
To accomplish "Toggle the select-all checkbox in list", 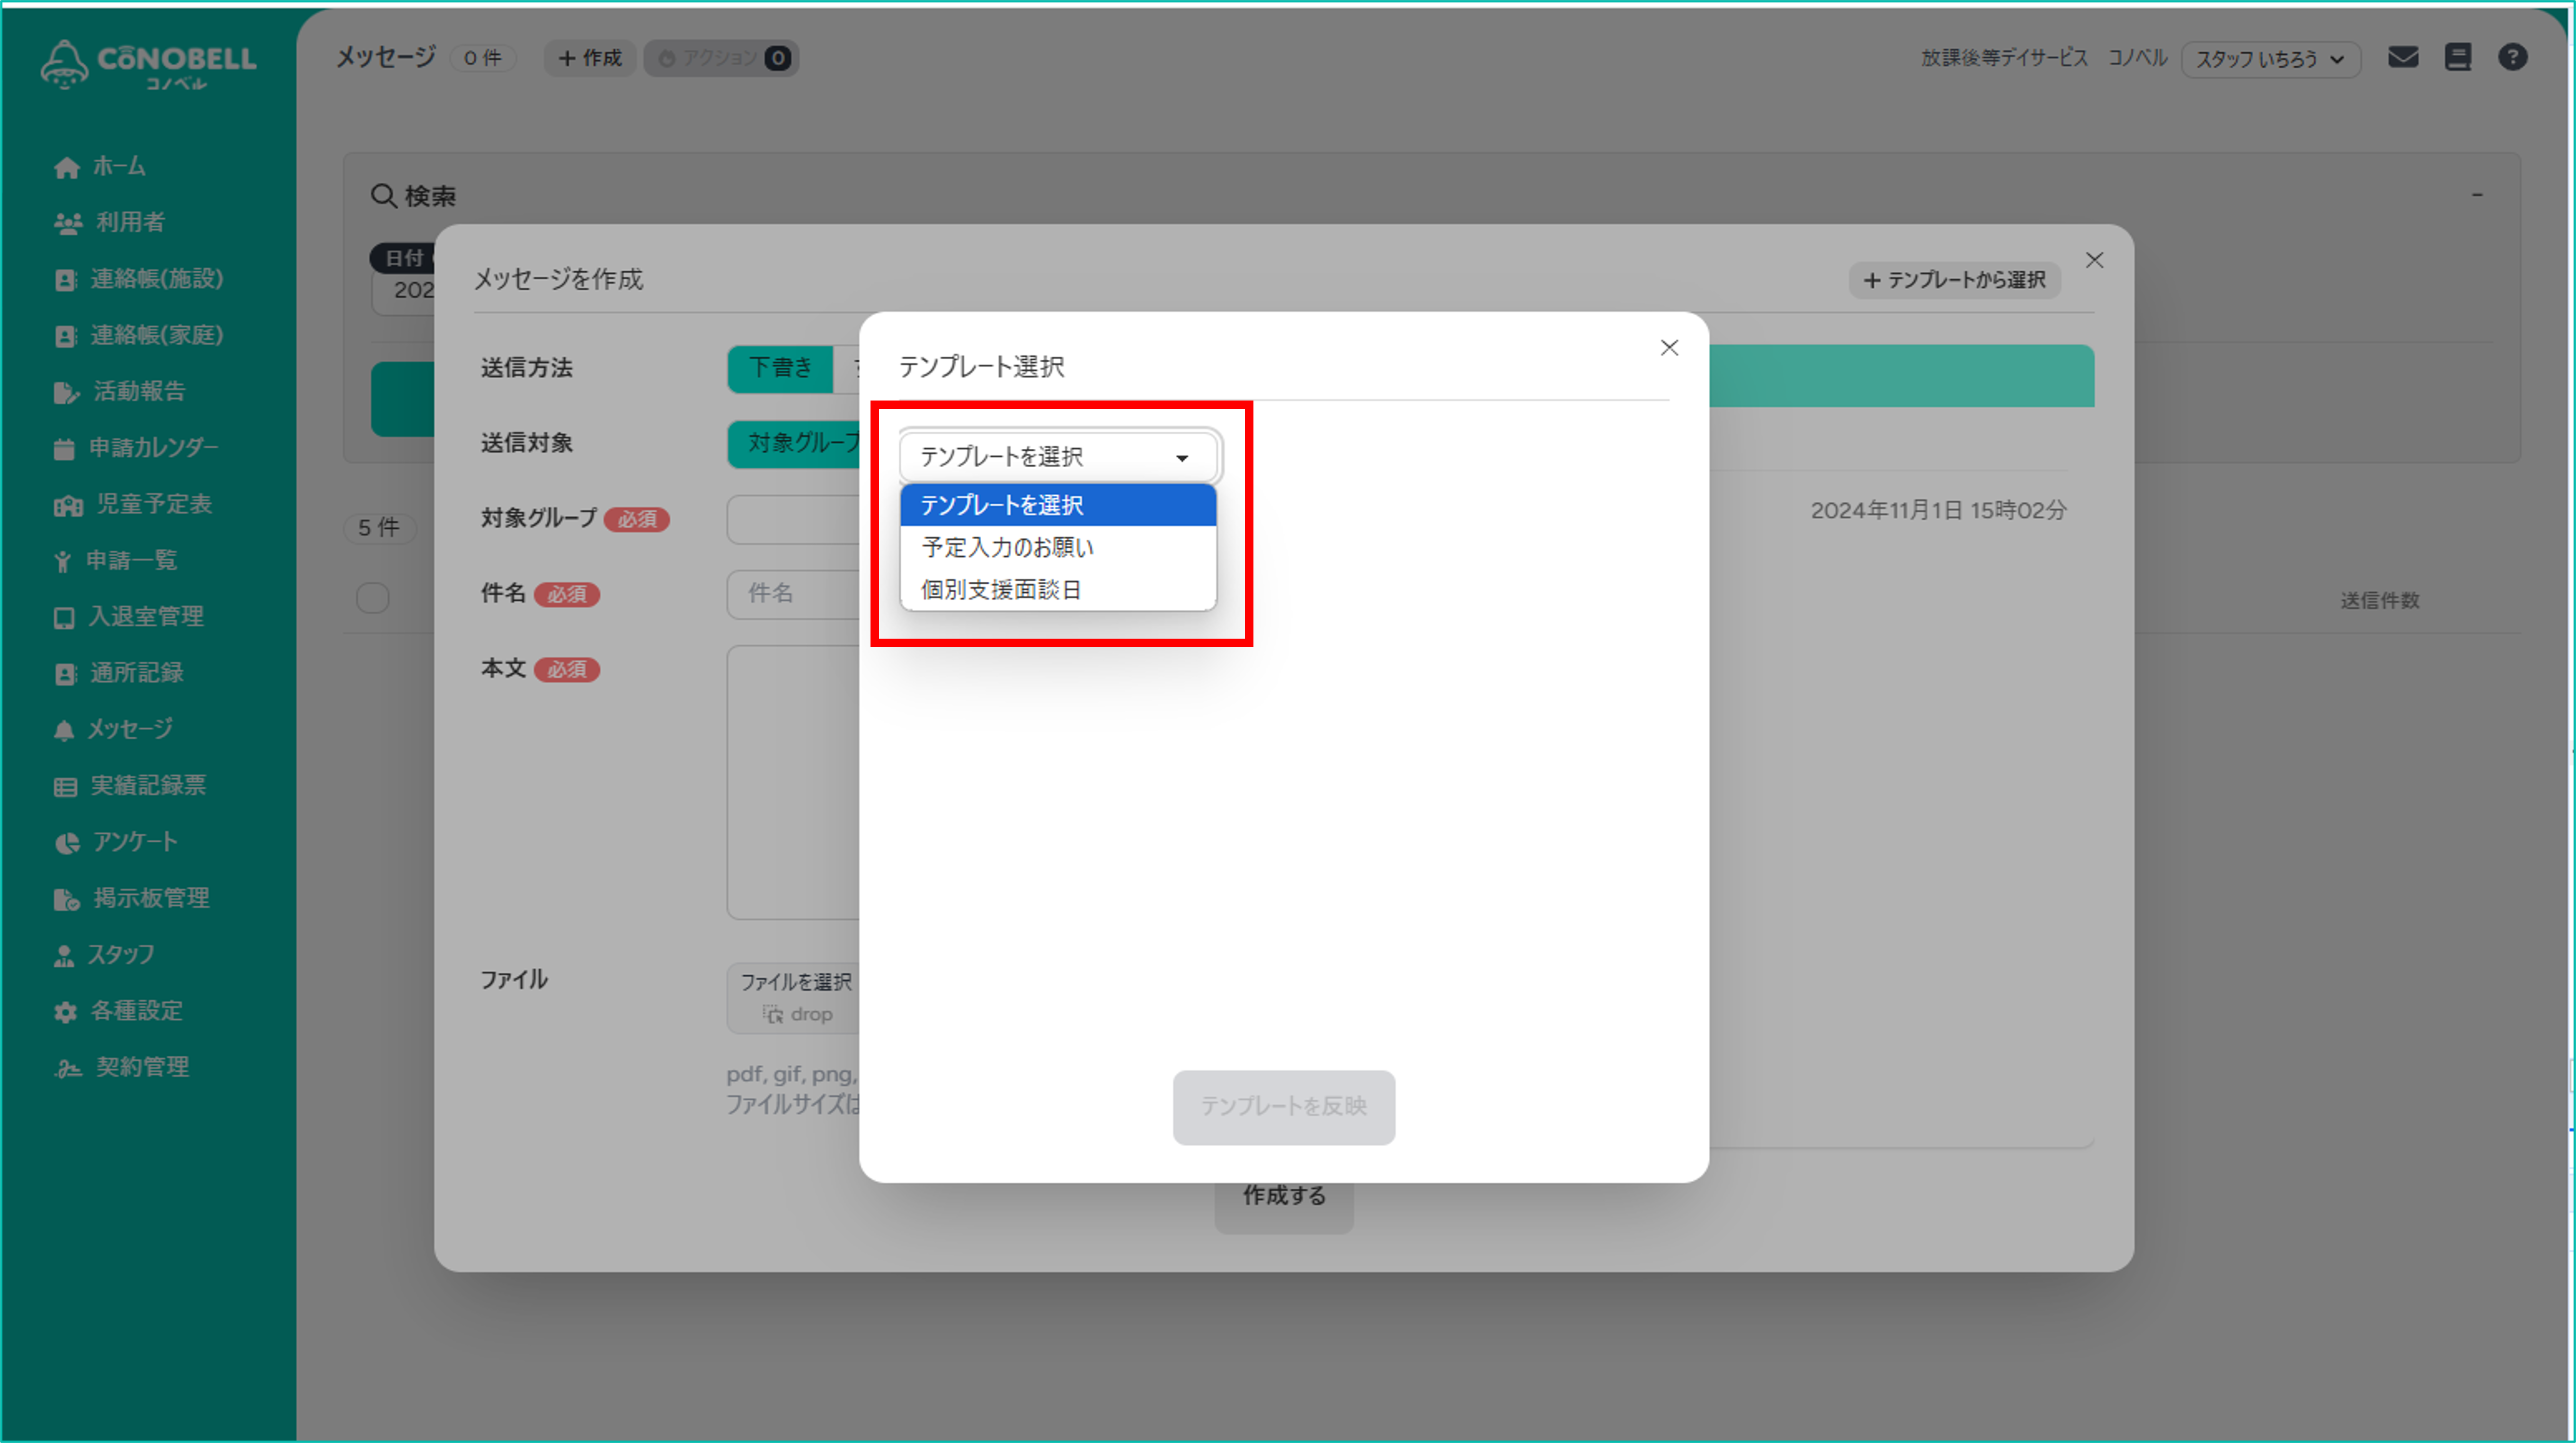I will (x=373, y=598).
